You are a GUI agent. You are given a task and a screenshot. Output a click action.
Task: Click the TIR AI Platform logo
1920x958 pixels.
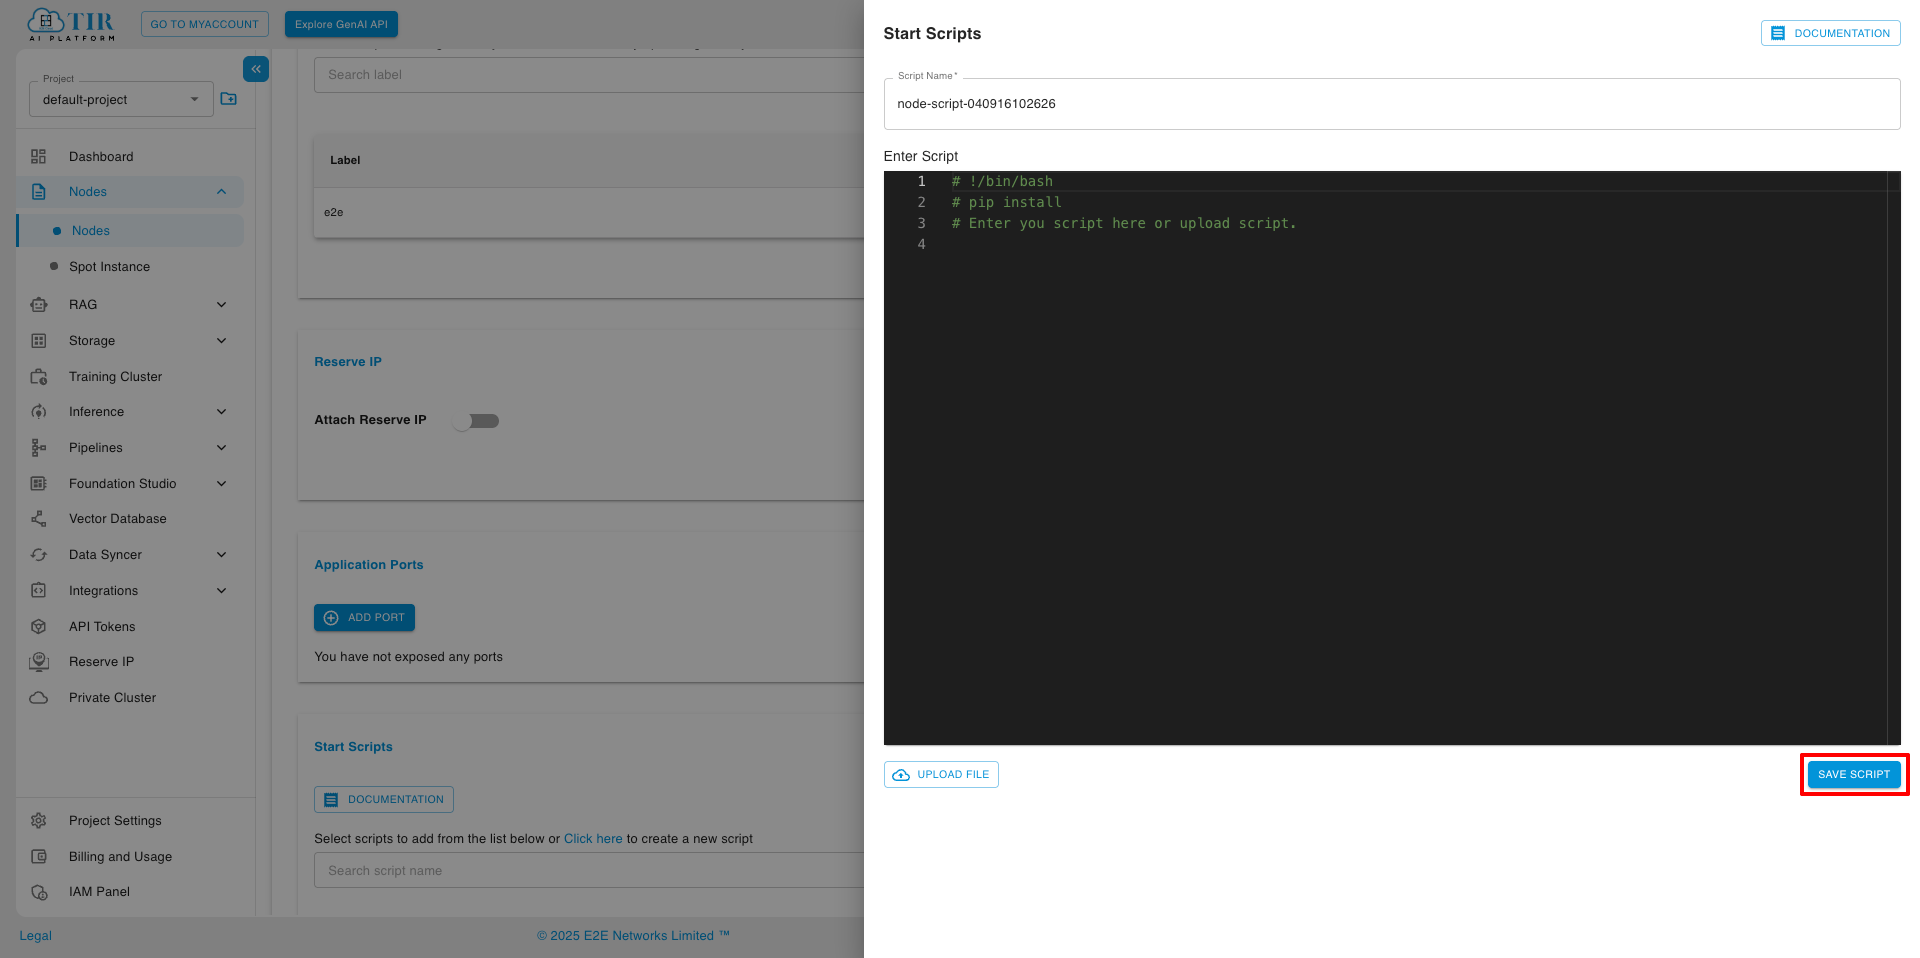[x=71, y=24]
